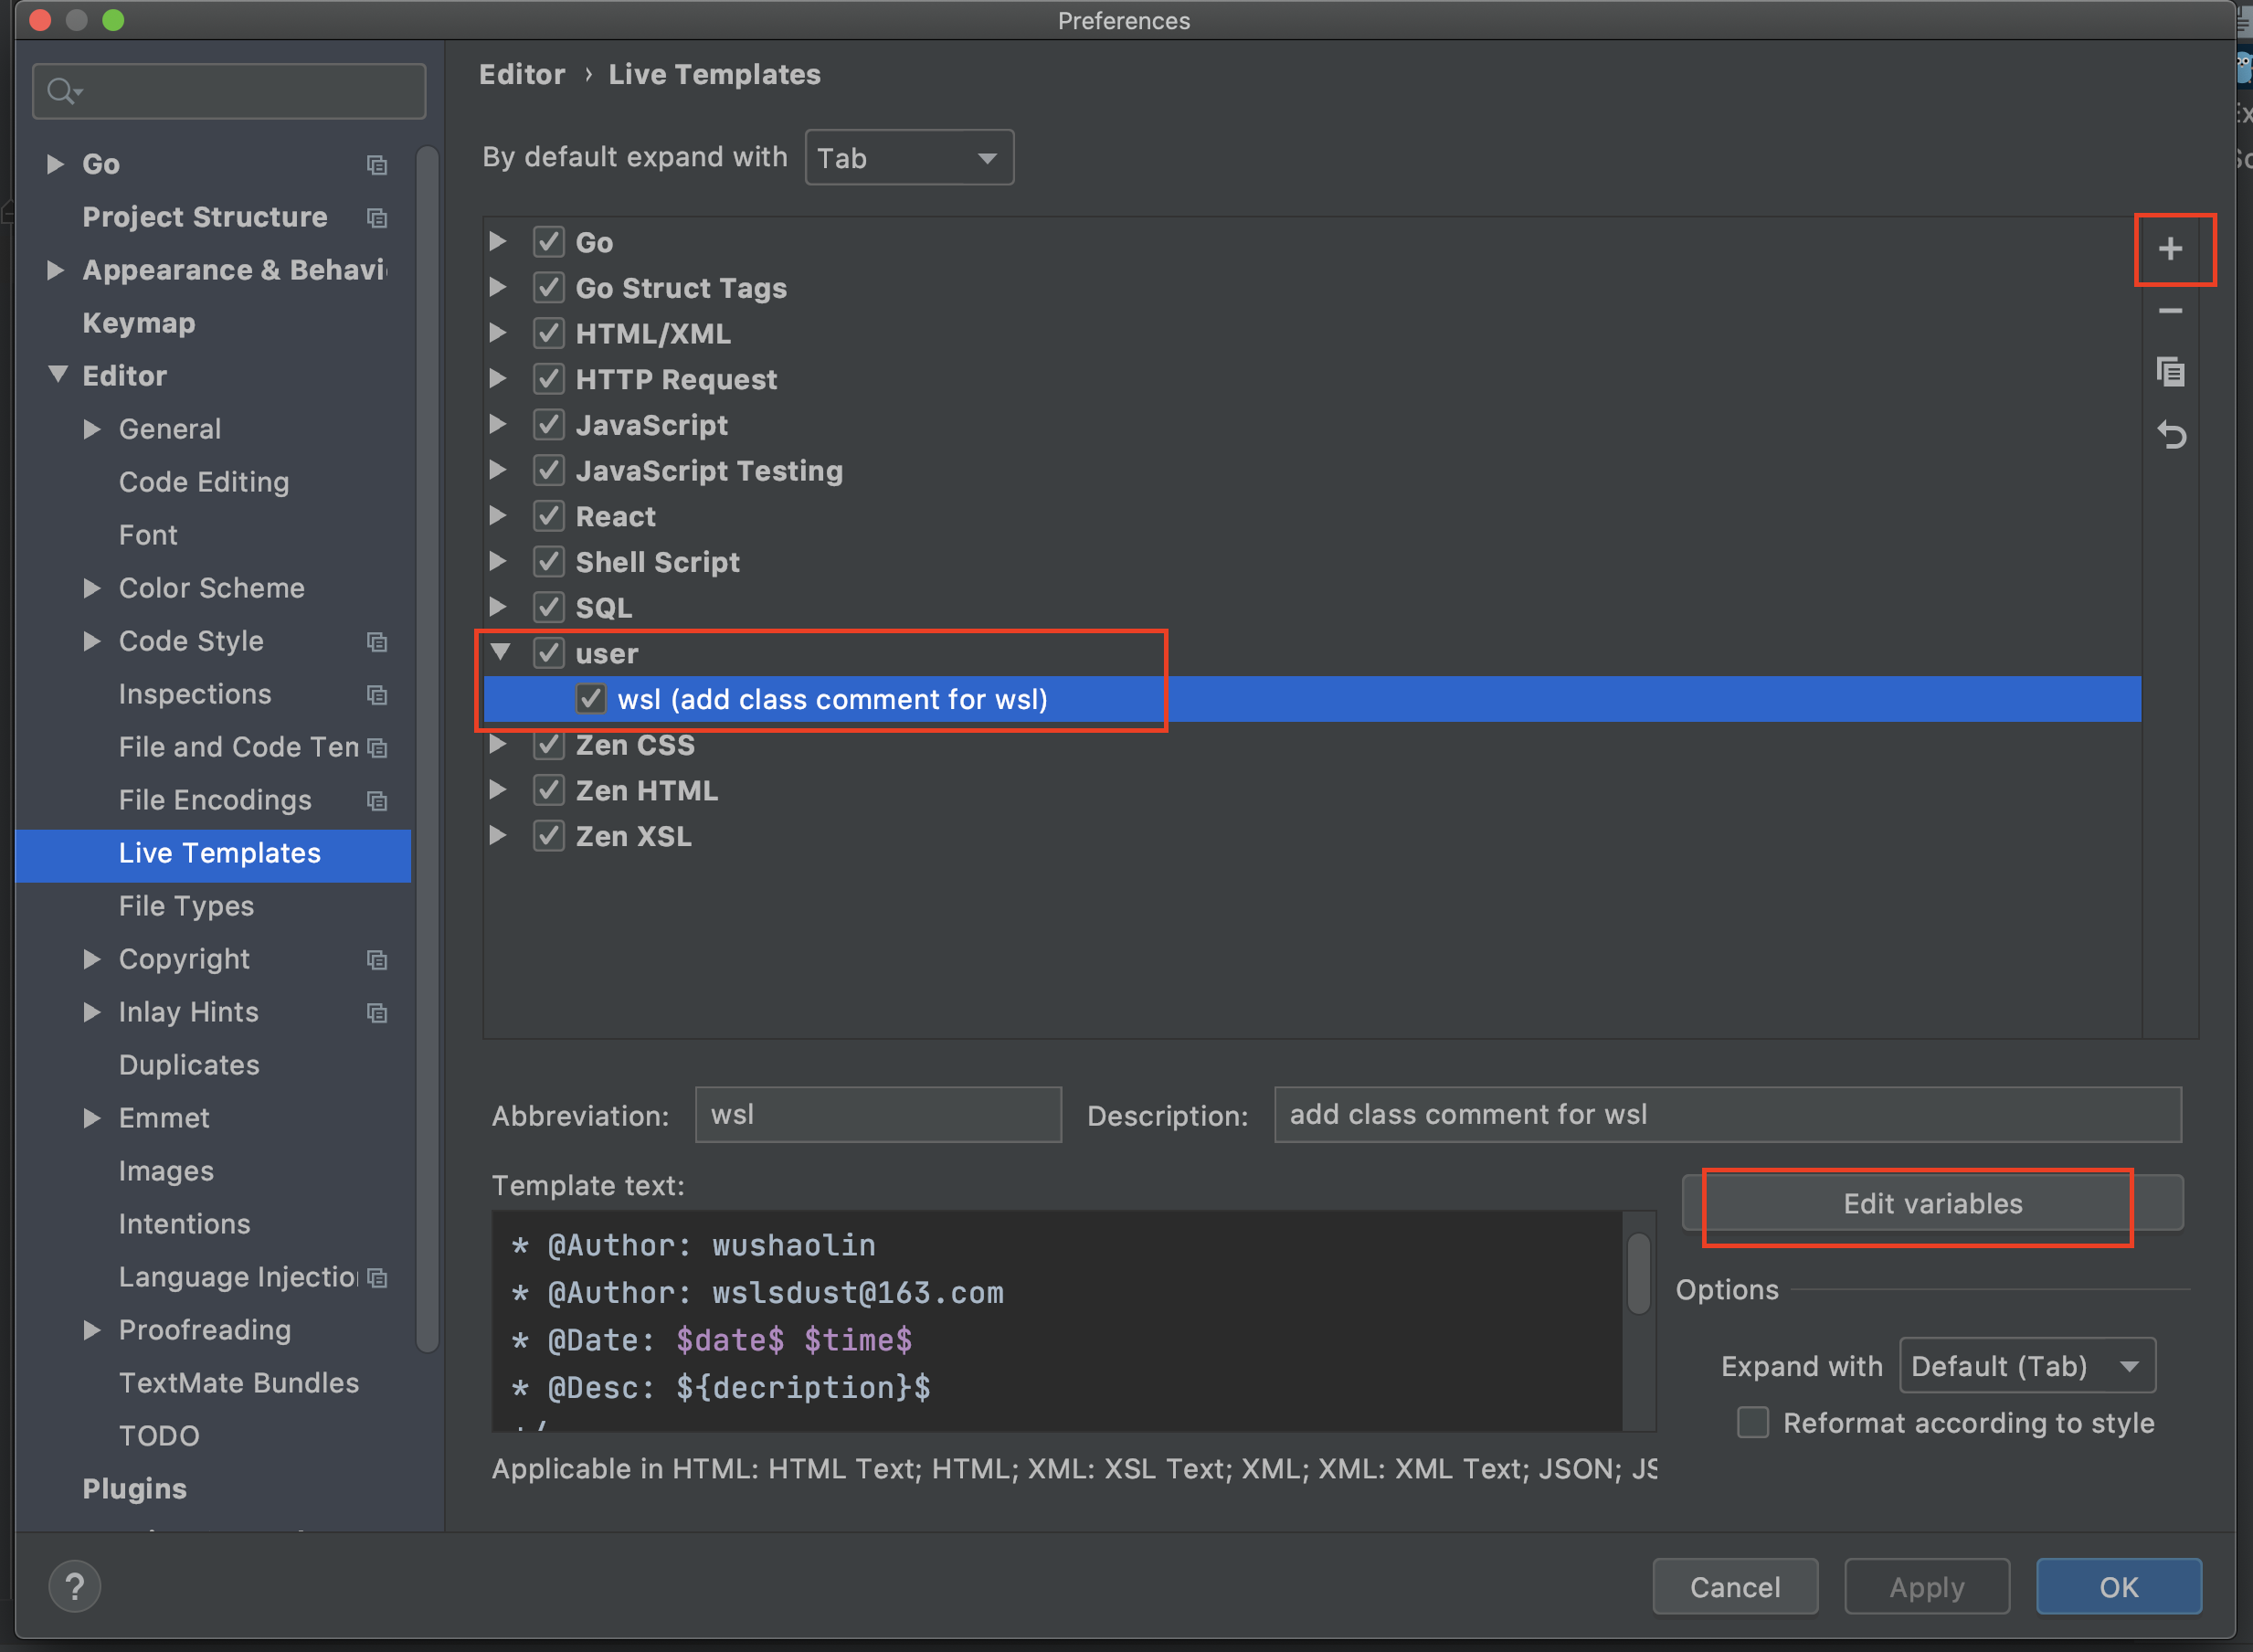Click project-level icon next to Copyright
The image size is (2253, 1652).
click(377, 959)
